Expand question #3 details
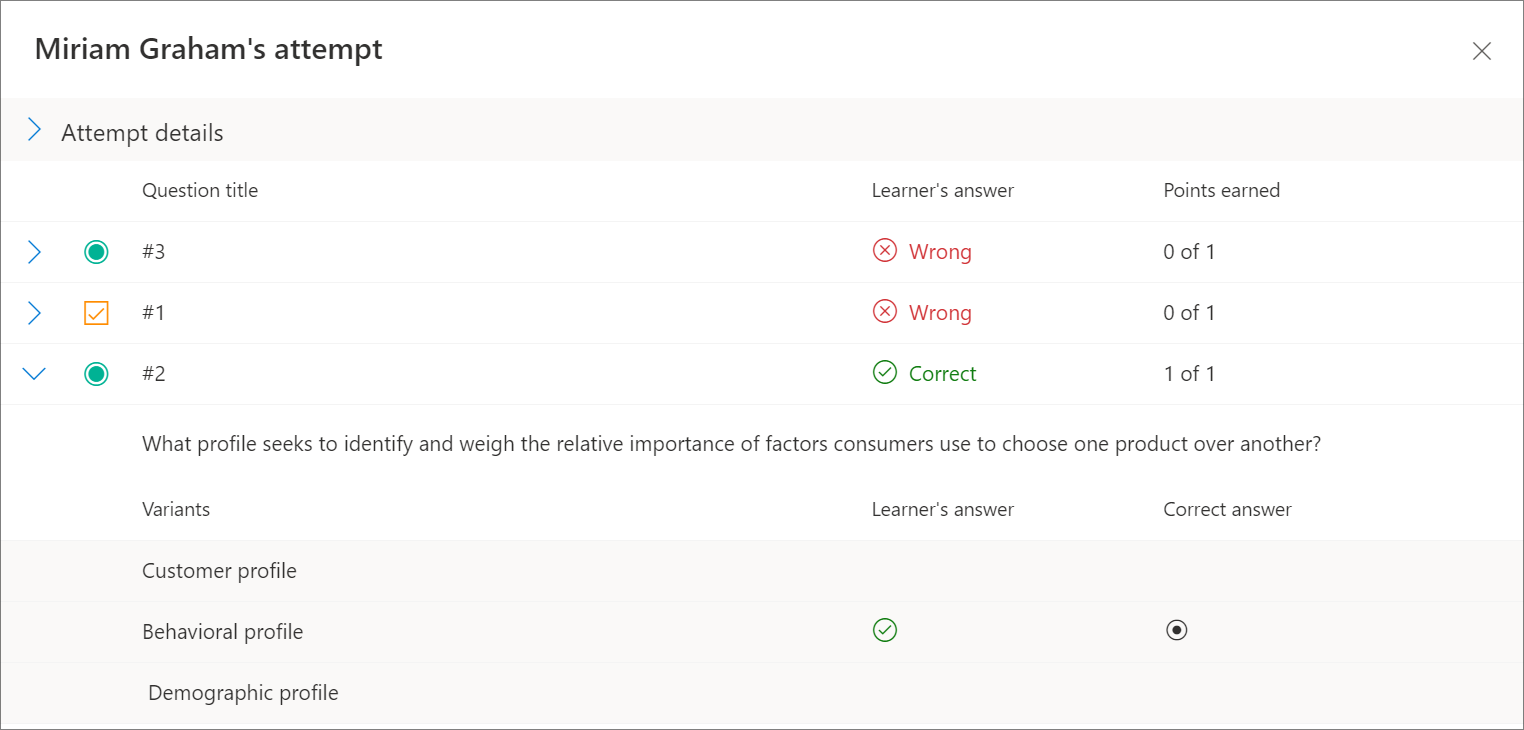This screenshot has height=730, width=1524. (34, 252)
